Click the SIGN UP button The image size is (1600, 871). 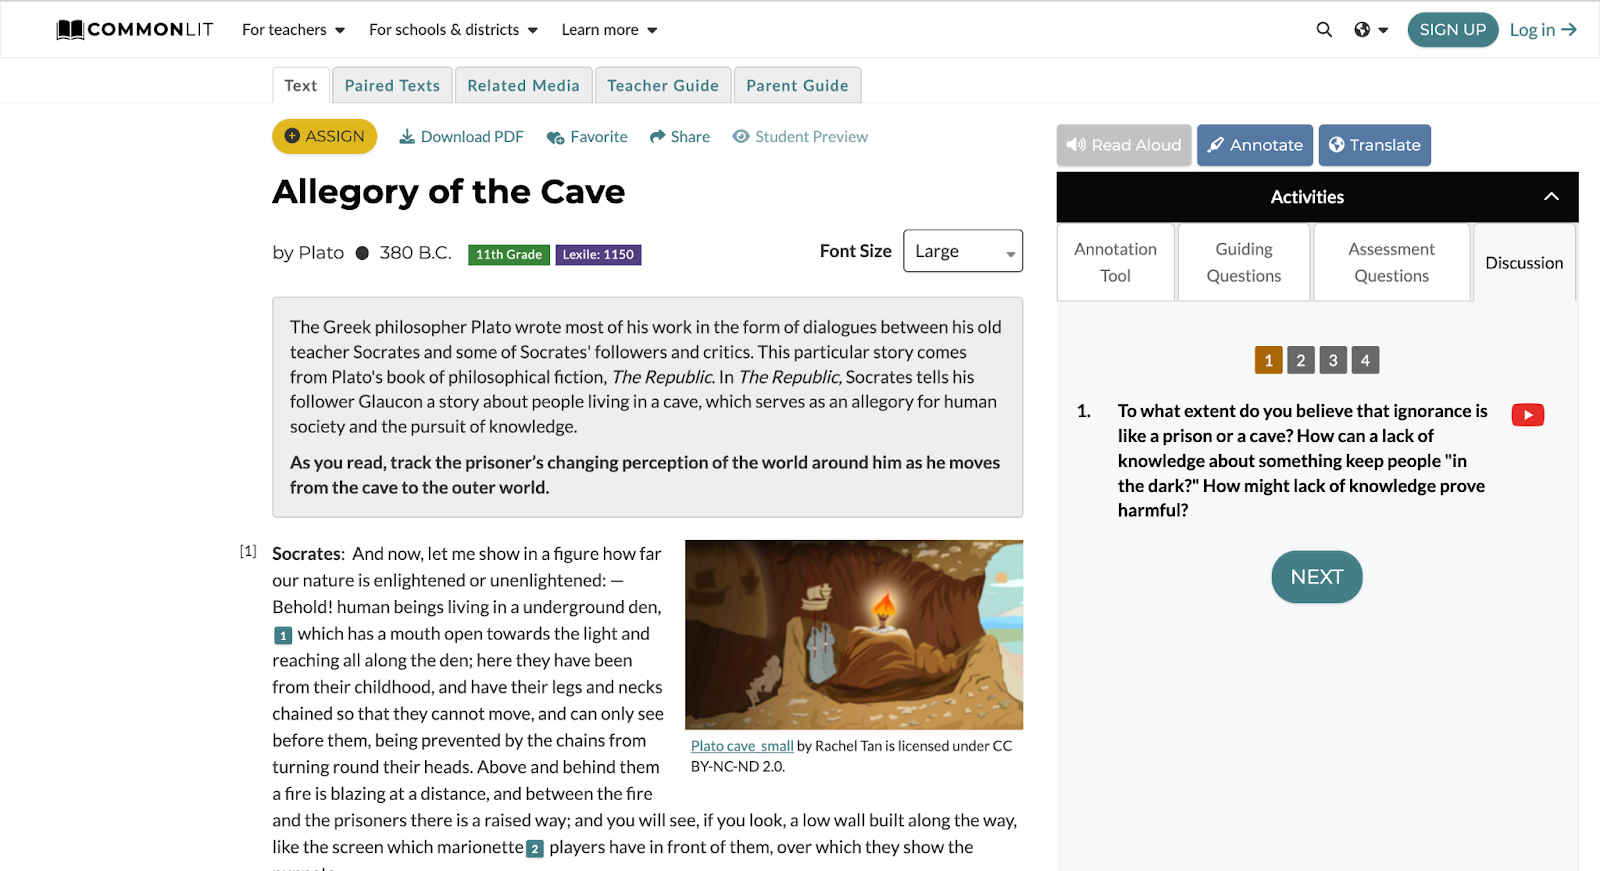coord(1452,30)
